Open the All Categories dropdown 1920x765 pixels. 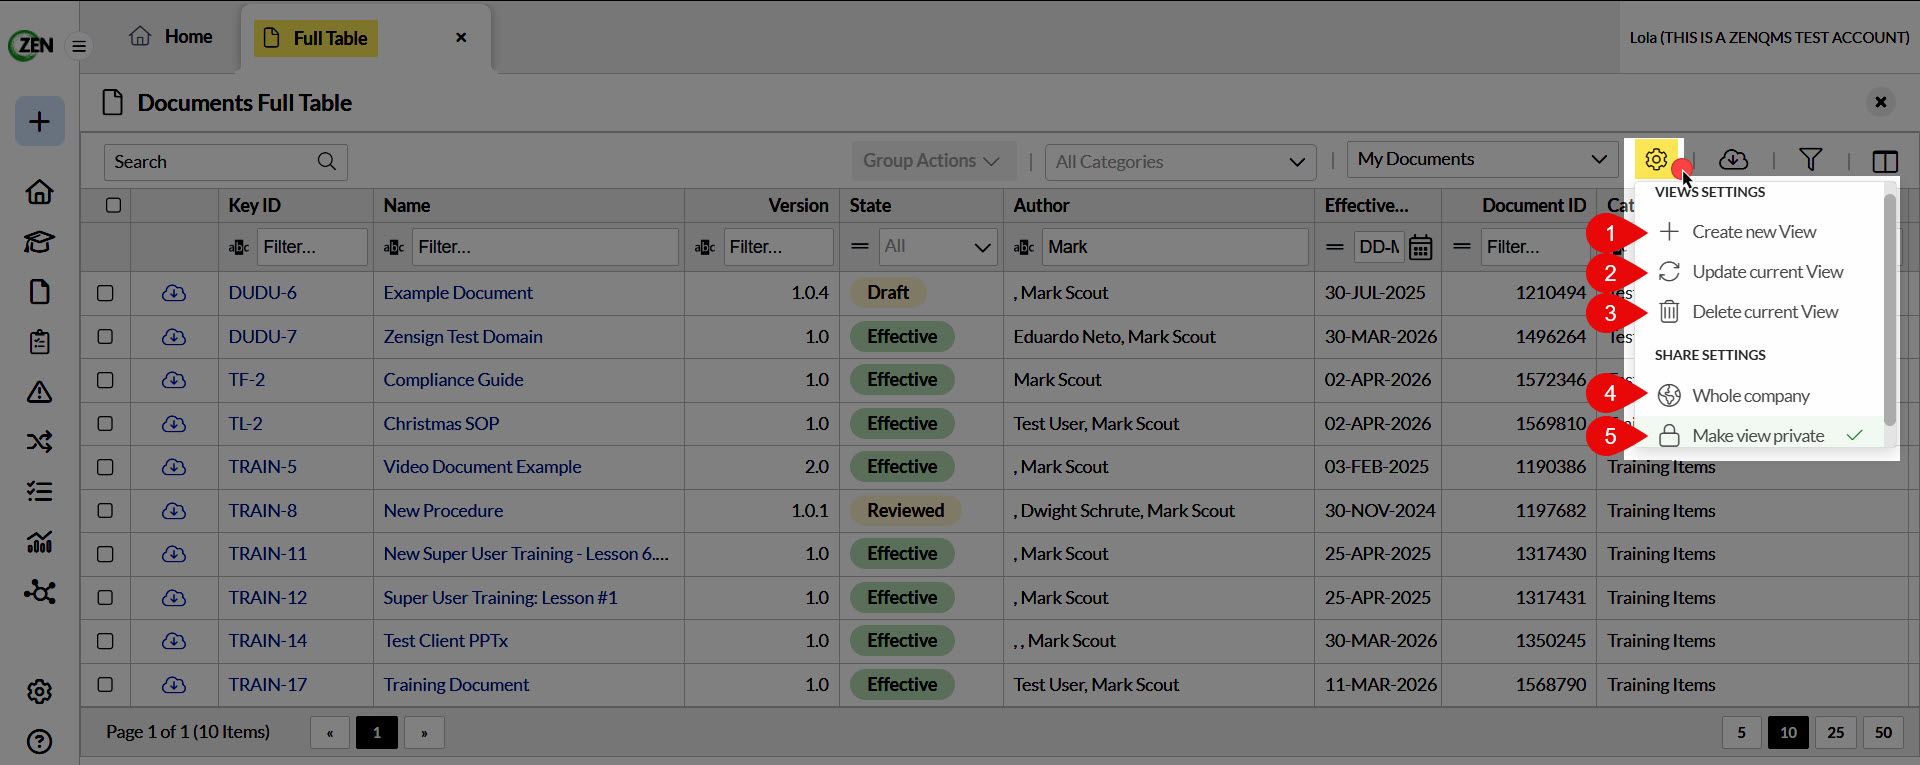1180,162
